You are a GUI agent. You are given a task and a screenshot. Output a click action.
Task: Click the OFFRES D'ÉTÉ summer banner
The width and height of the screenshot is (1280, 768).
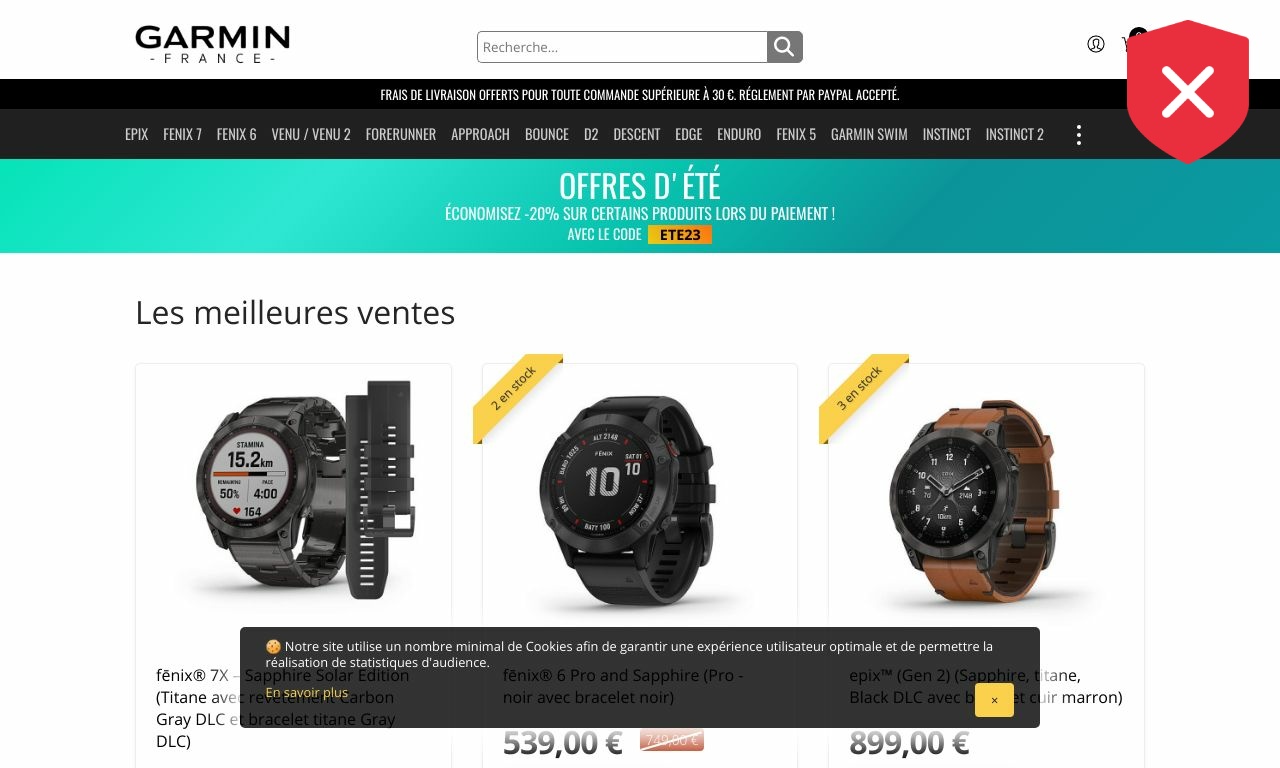(x=640, y=206)
